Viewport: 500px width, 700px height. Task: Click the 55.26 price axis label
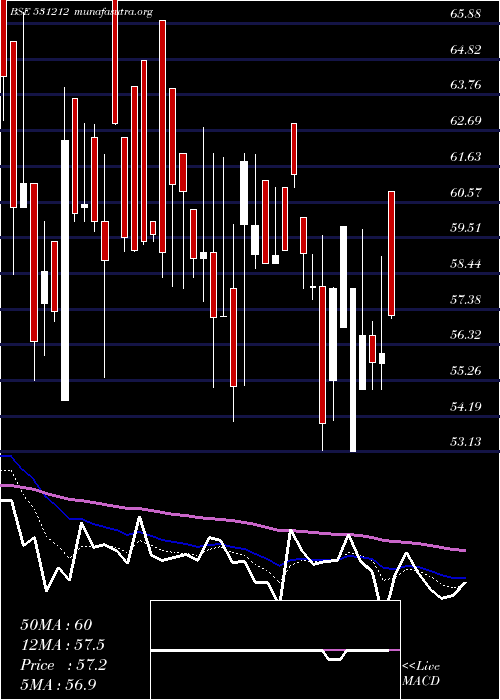tap(465, 371)
